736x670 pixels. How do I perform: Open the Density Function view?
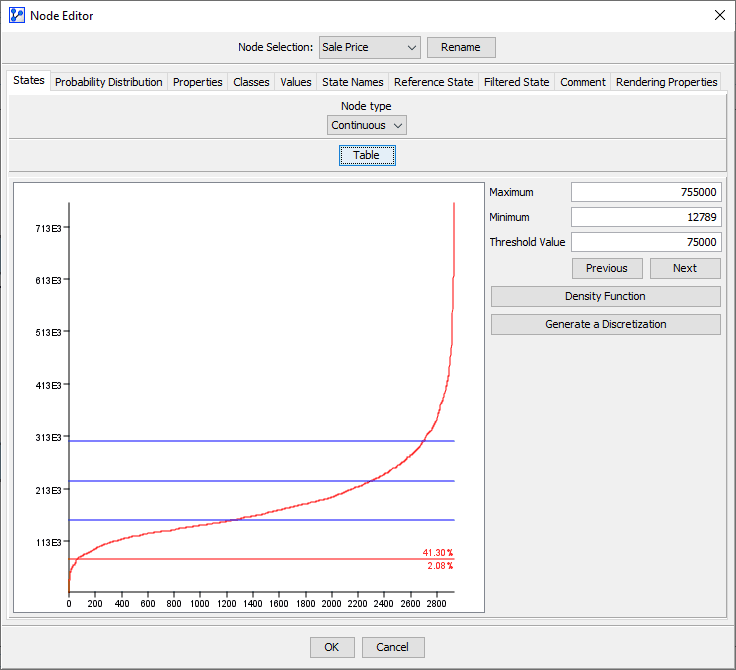(606, 296)
